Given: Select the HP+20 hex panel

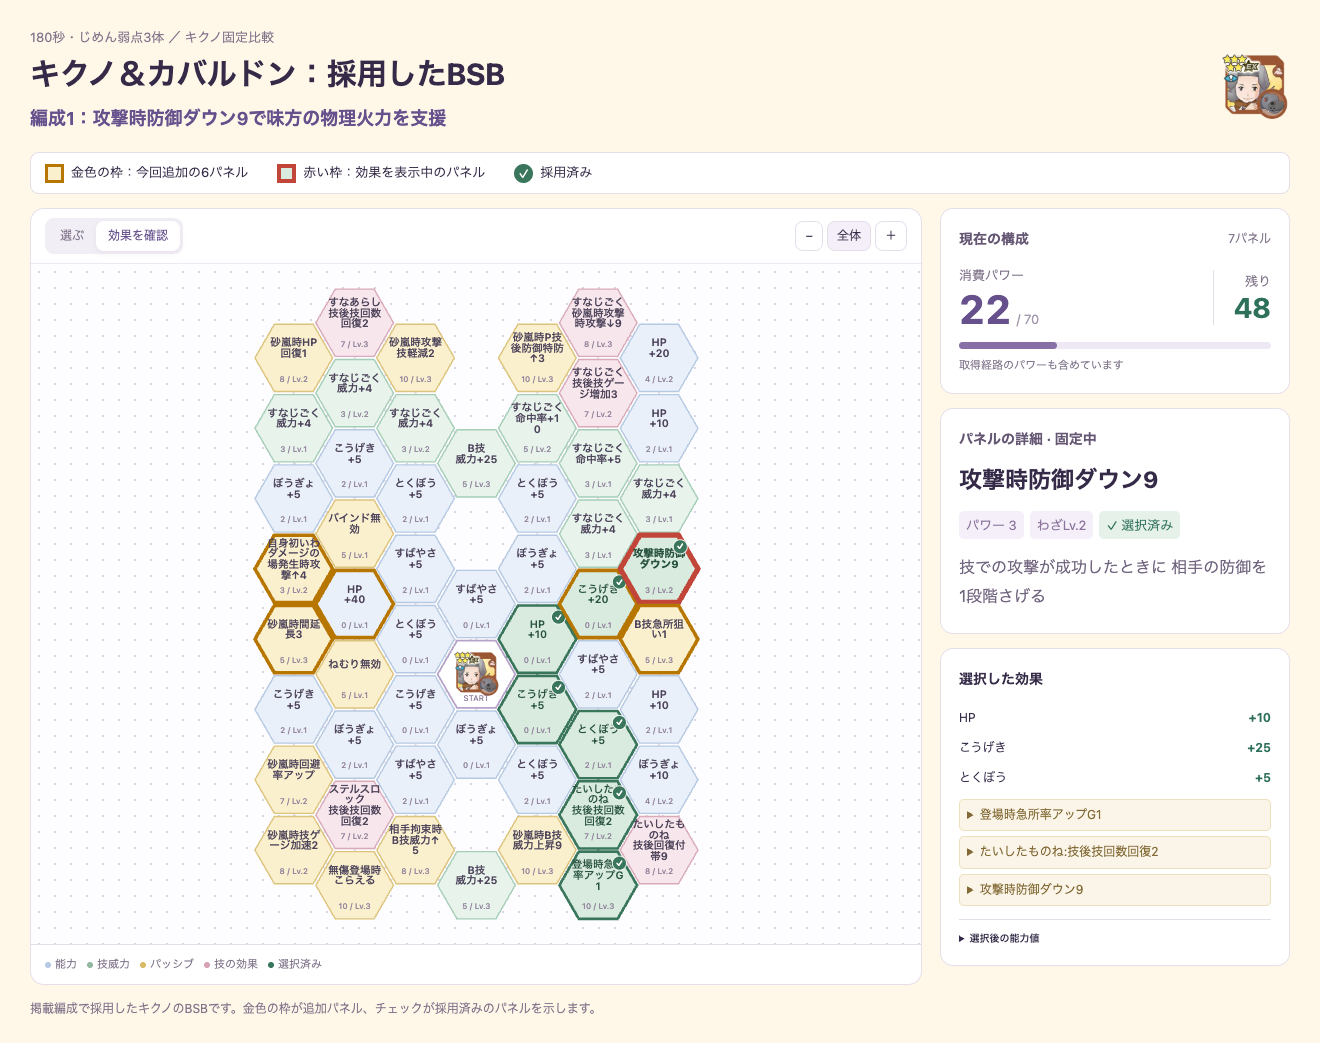Looking at the screenshot, I should pos(659,358).
